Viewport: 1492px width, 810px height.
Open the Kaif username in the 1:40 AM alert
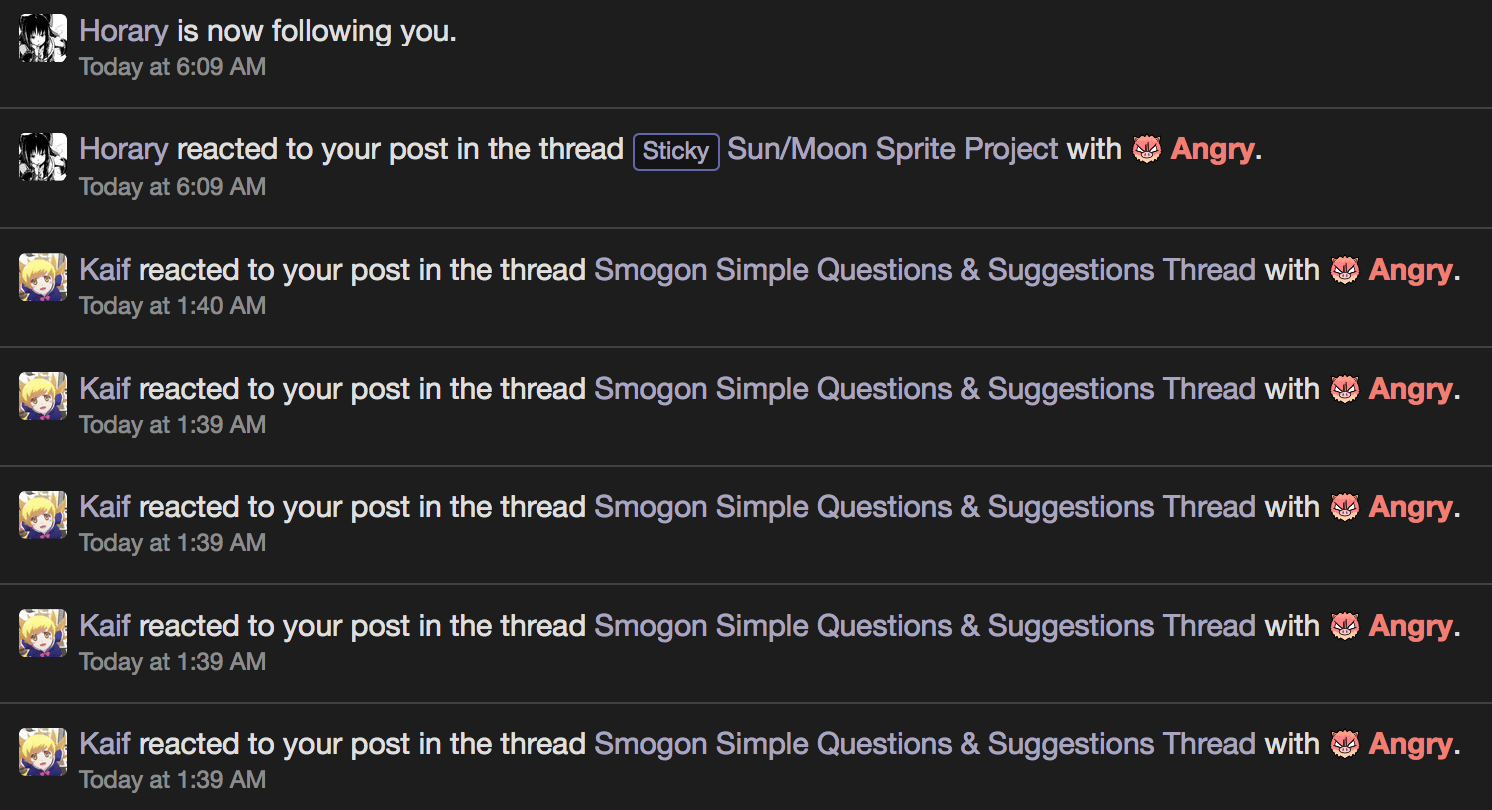(105, 270)
